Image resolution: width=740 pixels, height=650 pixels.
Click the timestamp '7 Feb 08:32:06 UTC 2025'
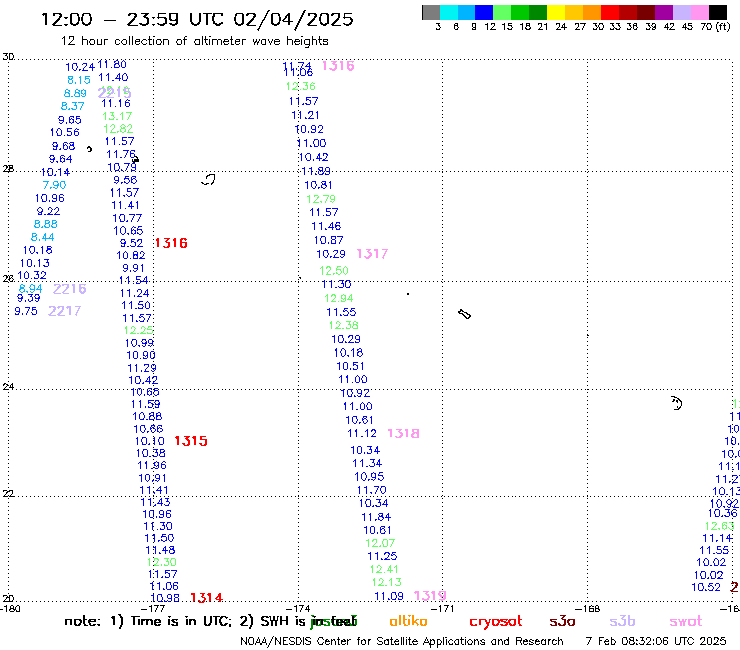click(x=656, y=642)
